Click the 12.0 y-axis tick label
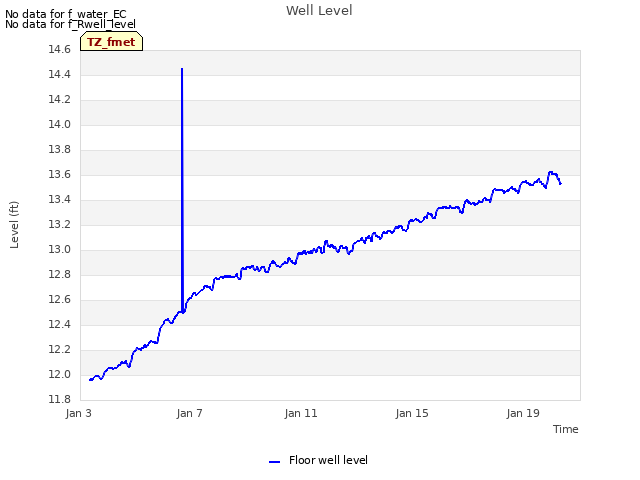Screen dimensions: 640x480 pyautogui.click(x=59, y=374)
